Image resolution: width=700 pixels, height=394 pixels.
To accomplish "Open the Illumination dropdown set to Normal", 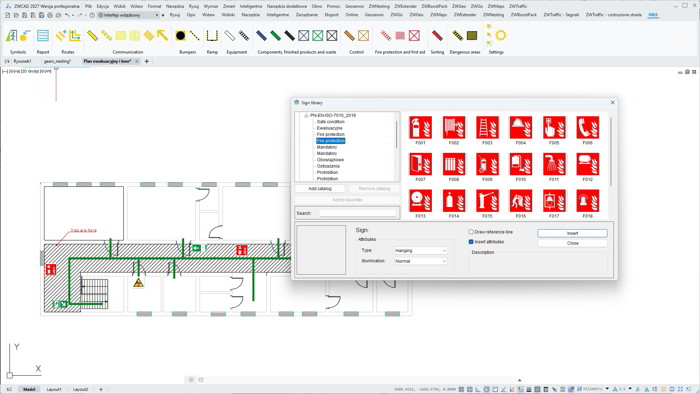I will (x=421, y=261).
